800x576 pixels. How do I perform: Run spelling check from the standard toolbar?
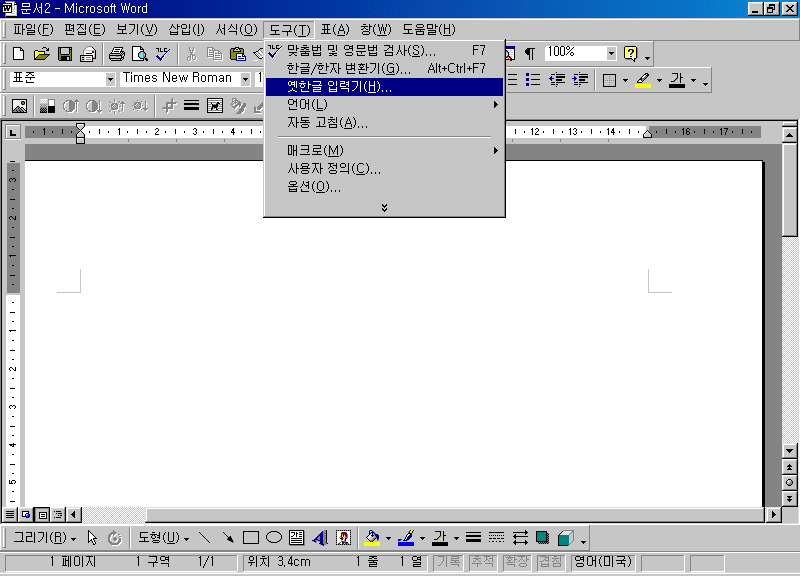click(x=163, y=54)
